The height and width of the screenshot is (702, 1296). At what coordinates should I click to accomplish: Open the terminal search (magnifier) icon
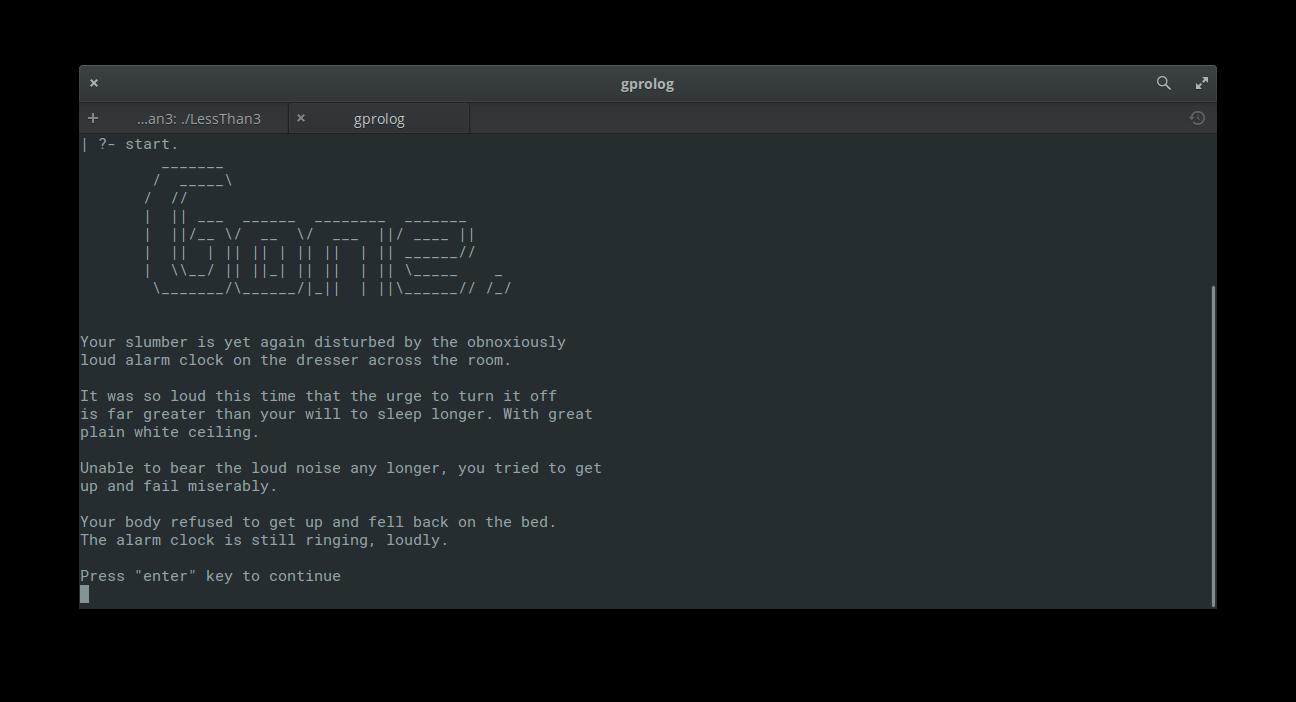click(x=1163, y=83)
